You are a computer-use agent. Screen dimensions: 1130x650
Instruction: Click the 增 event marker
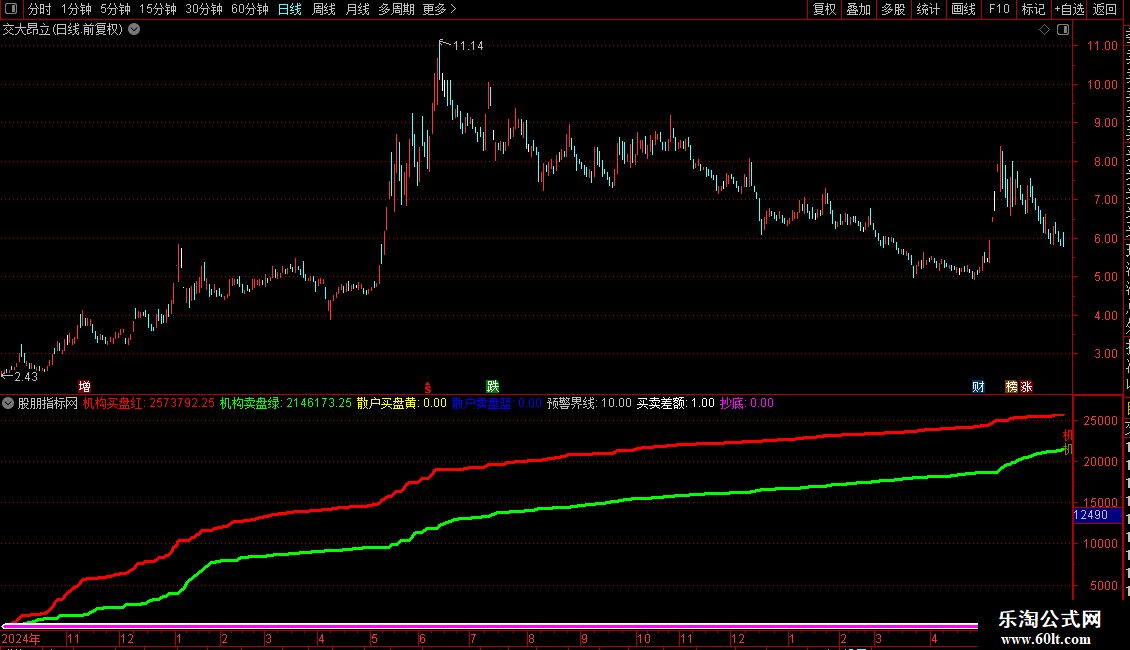click(84, 386)
